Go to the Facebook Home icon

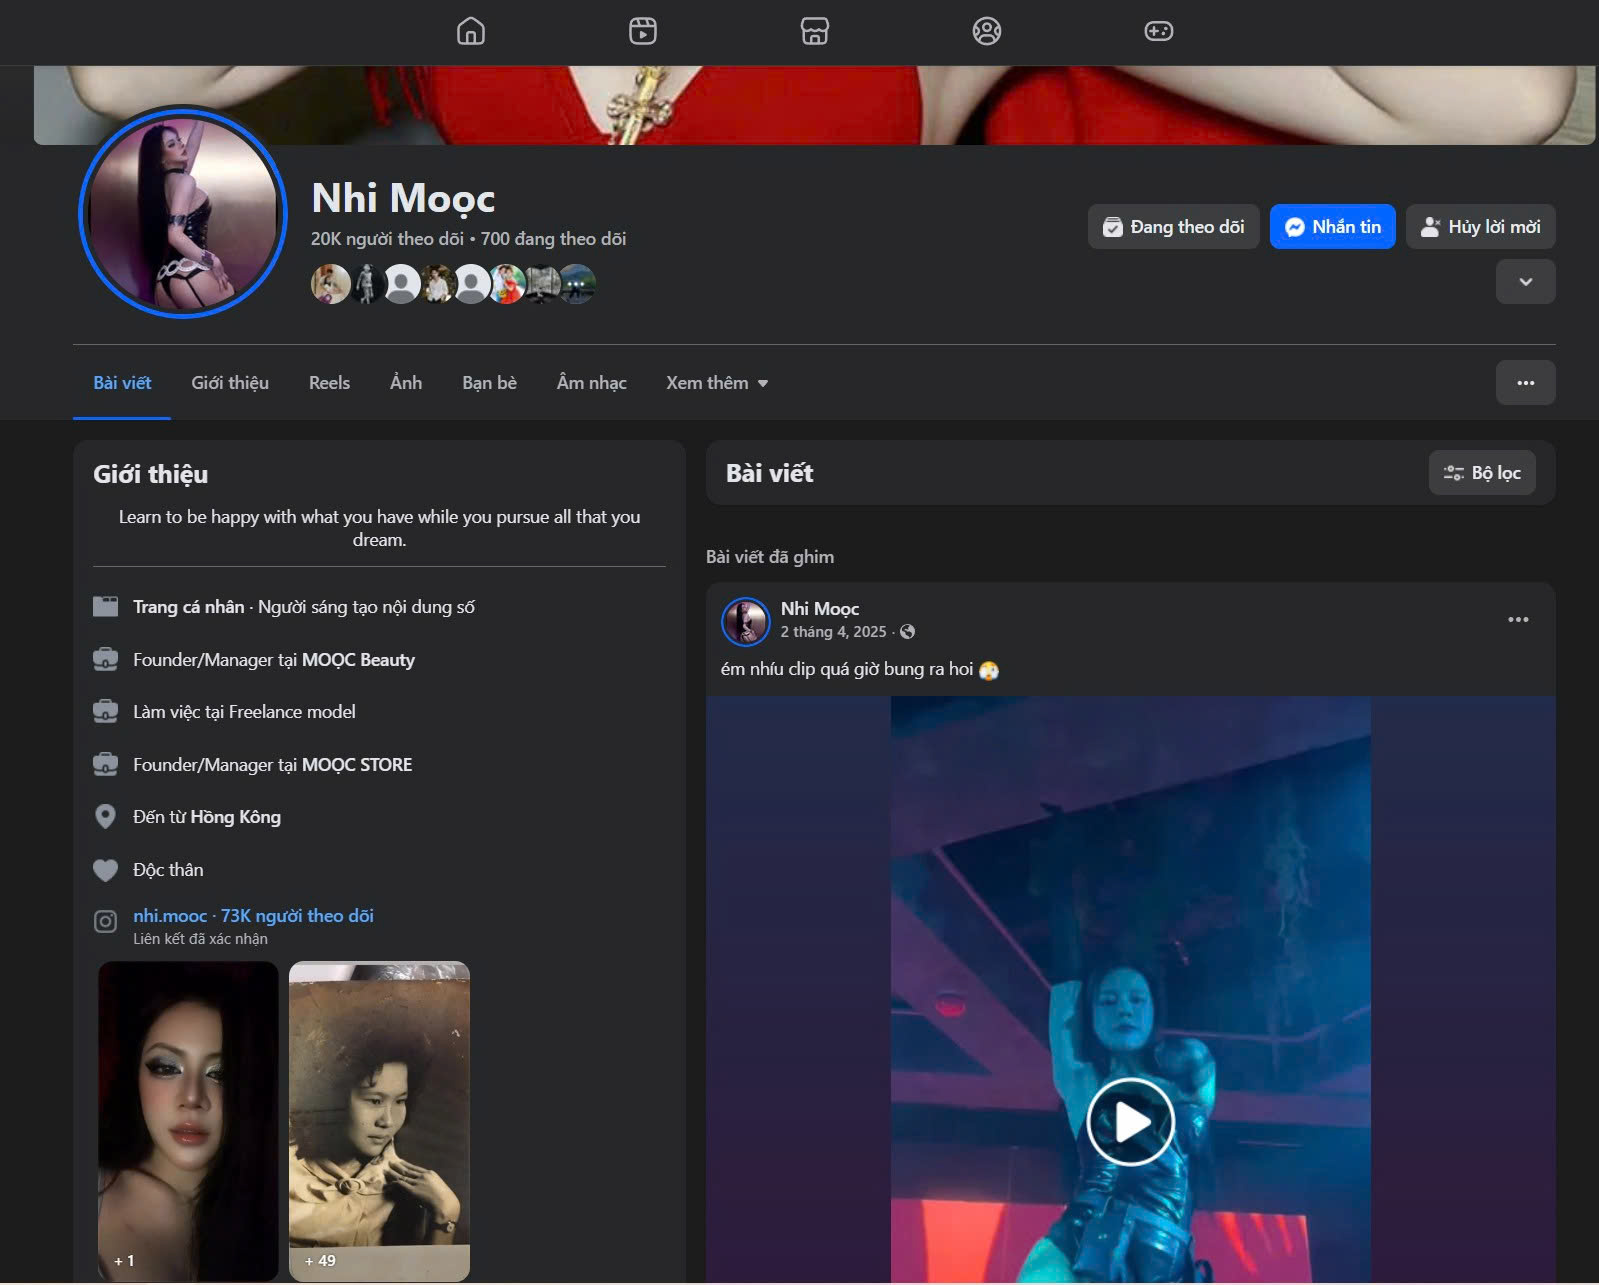[470, 32]
